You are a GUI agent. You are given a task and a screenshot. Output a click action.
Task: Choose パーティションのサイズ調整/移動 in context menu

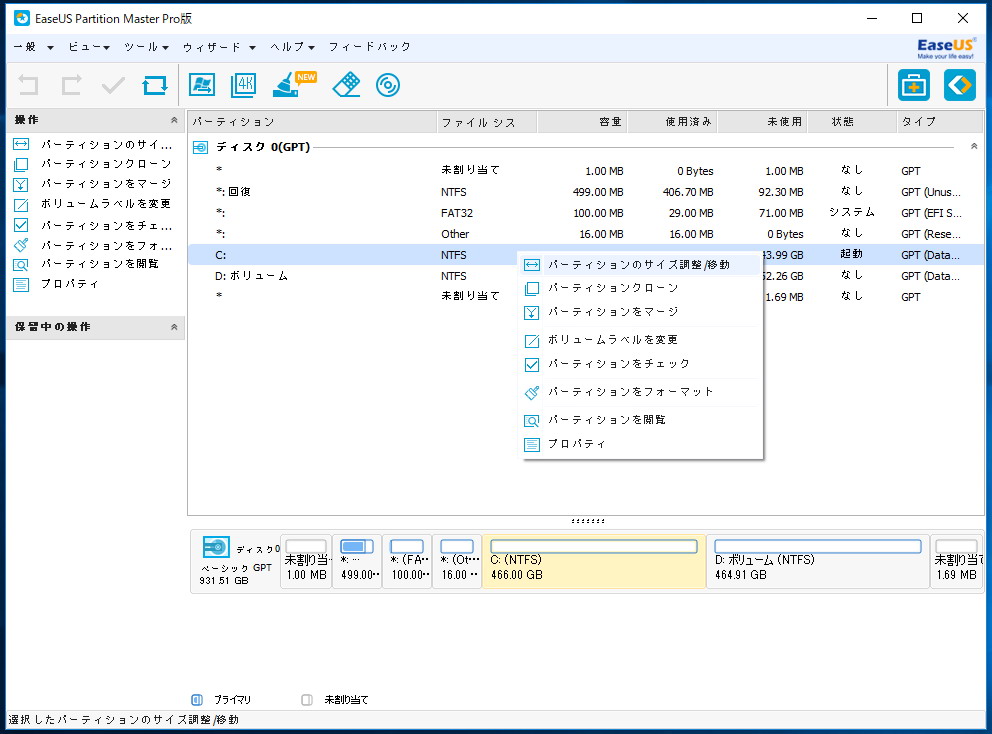[640, 264]
